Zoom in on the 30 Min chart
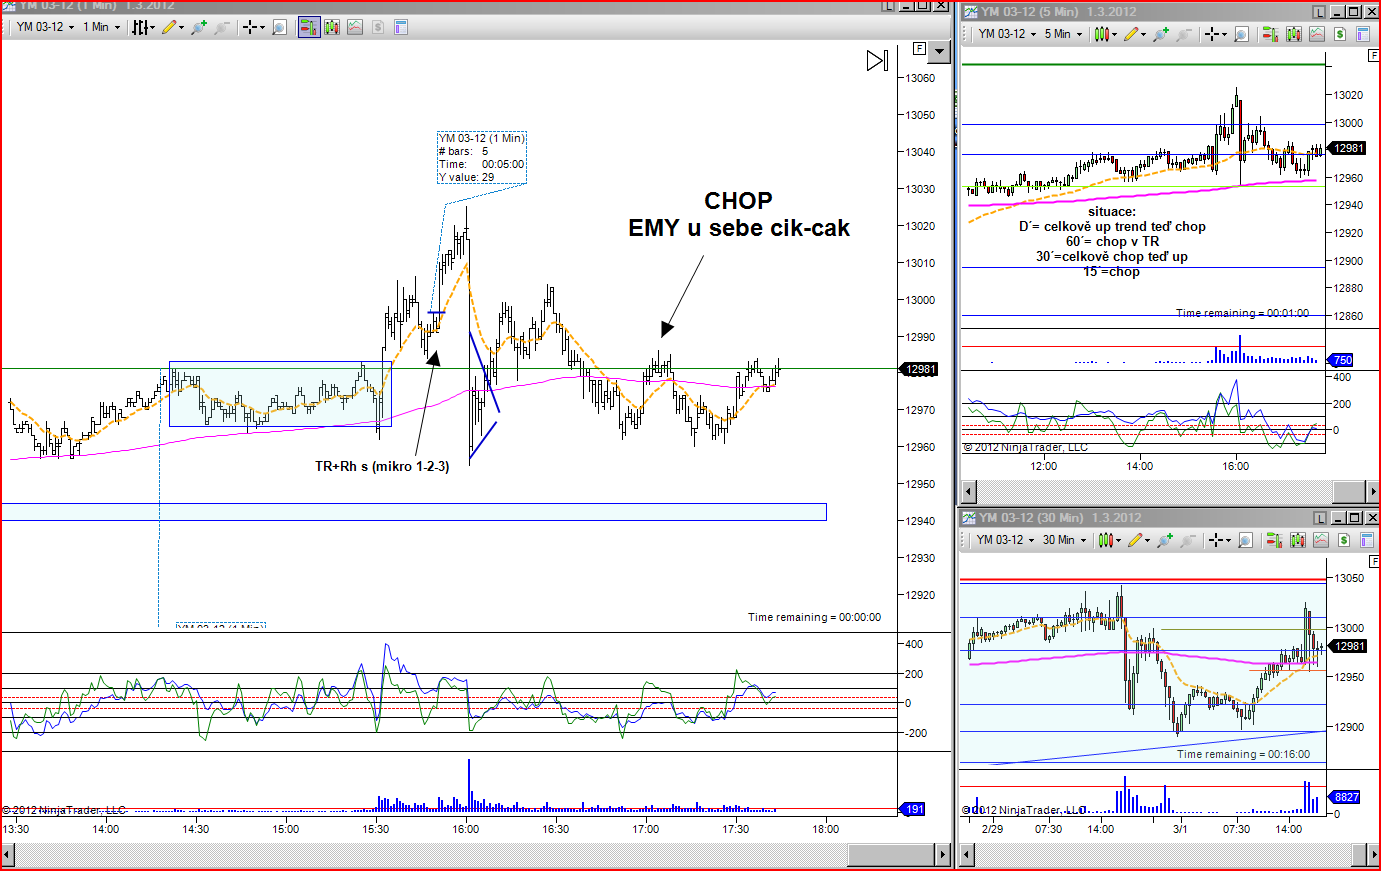Viewport: 1381px width, 871px height. 1165,540
